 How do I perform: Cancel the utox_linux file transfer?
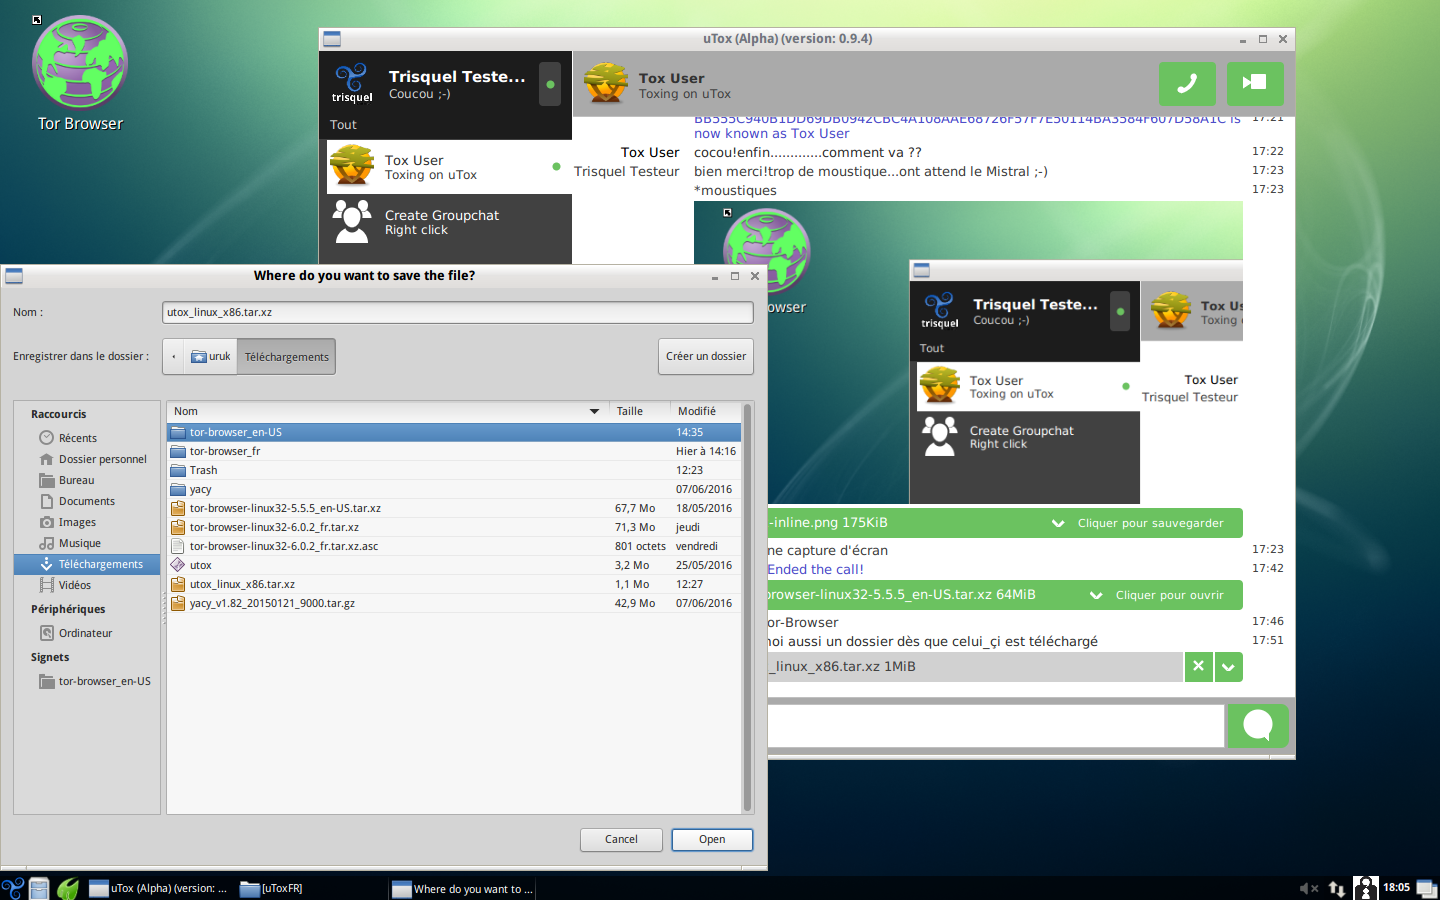[x=1198, y=666]
